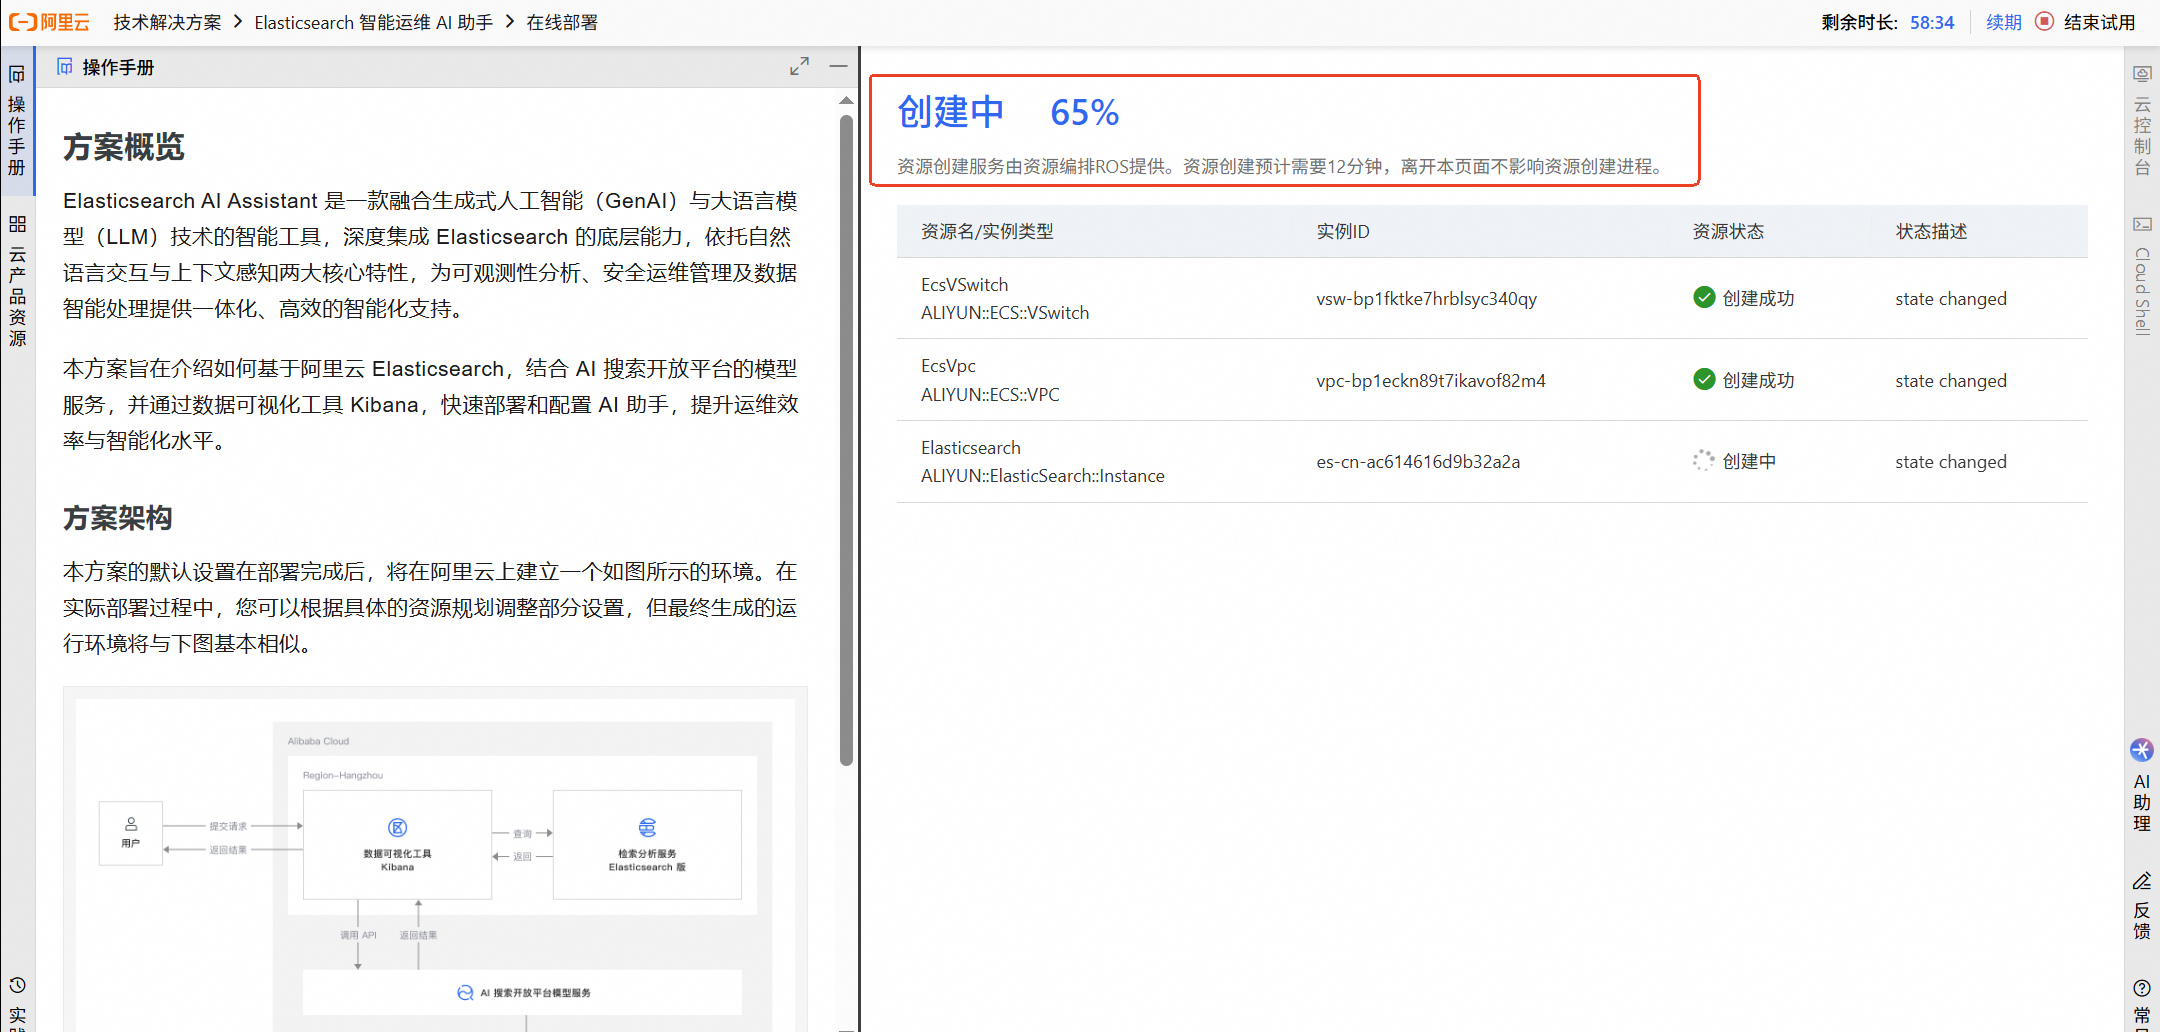Click the Kibana node in architecture diagram
Screen dimensions: 2160x1032
pos(397,845)
